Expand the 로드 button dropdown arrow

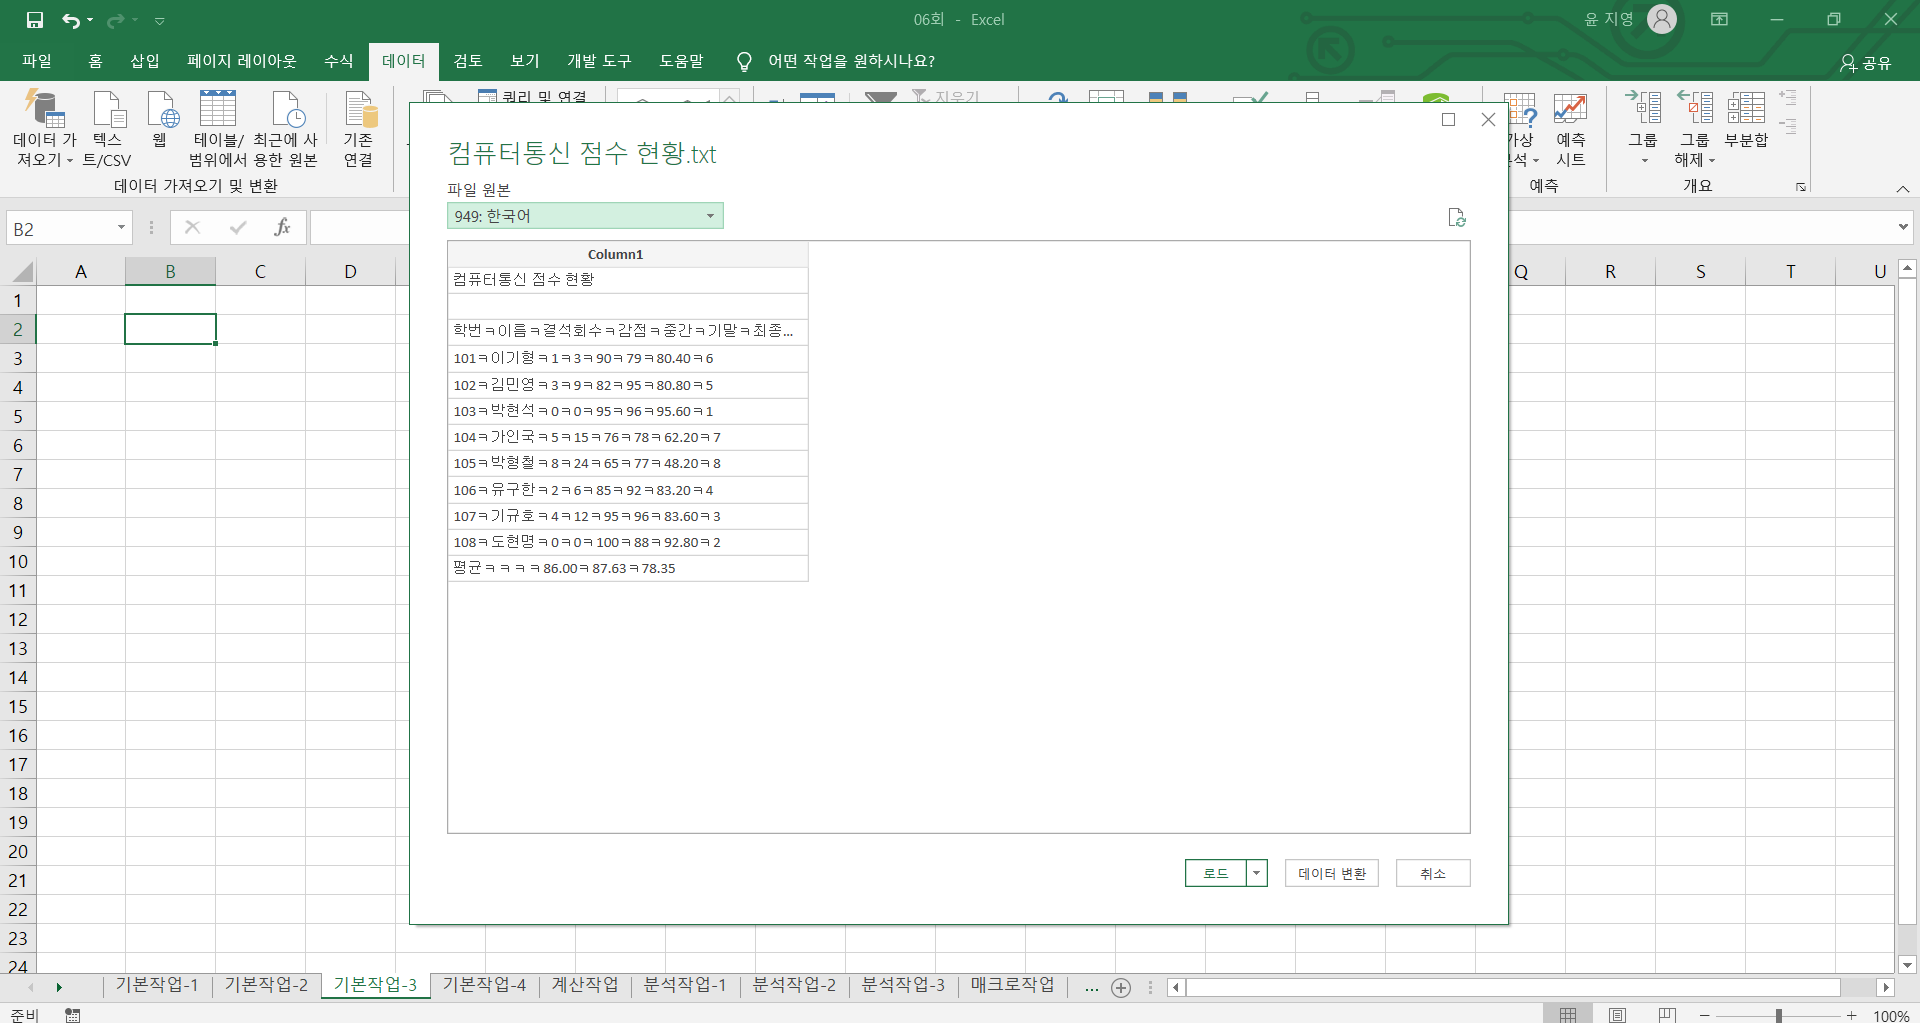tap(1256, 873)
